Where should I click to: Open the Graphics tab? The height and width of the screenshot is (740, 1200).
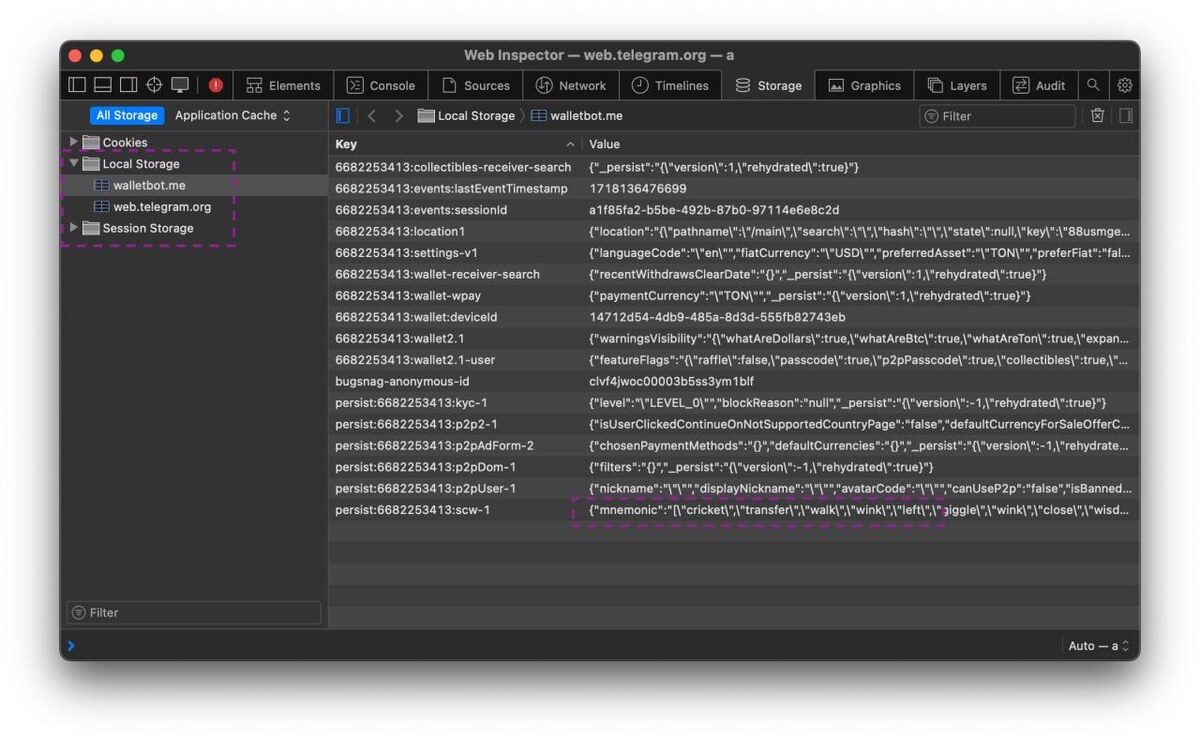coord(864,85)
